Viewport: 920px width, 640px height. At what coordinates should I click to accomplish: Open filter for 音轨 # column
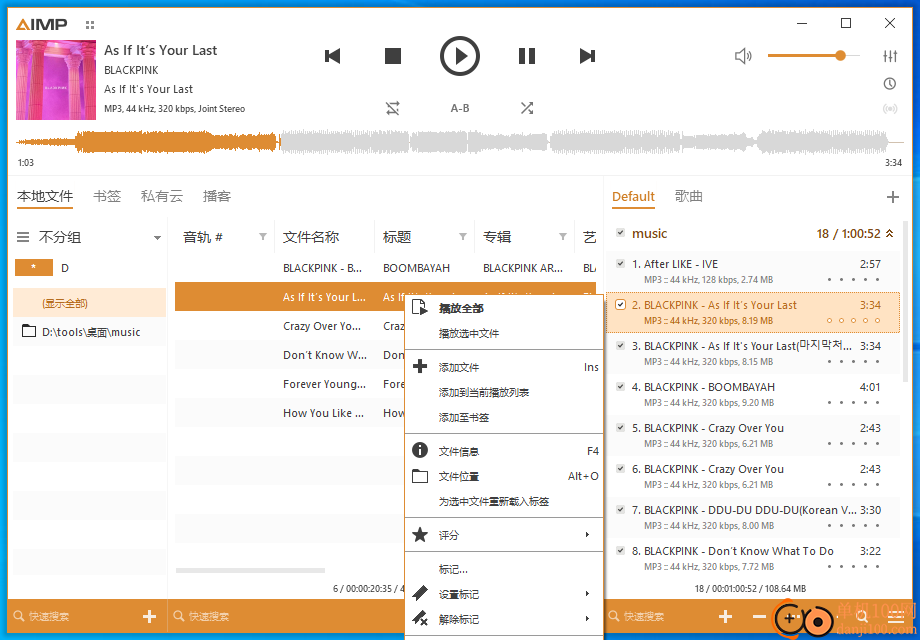click(x=263, y=237)
